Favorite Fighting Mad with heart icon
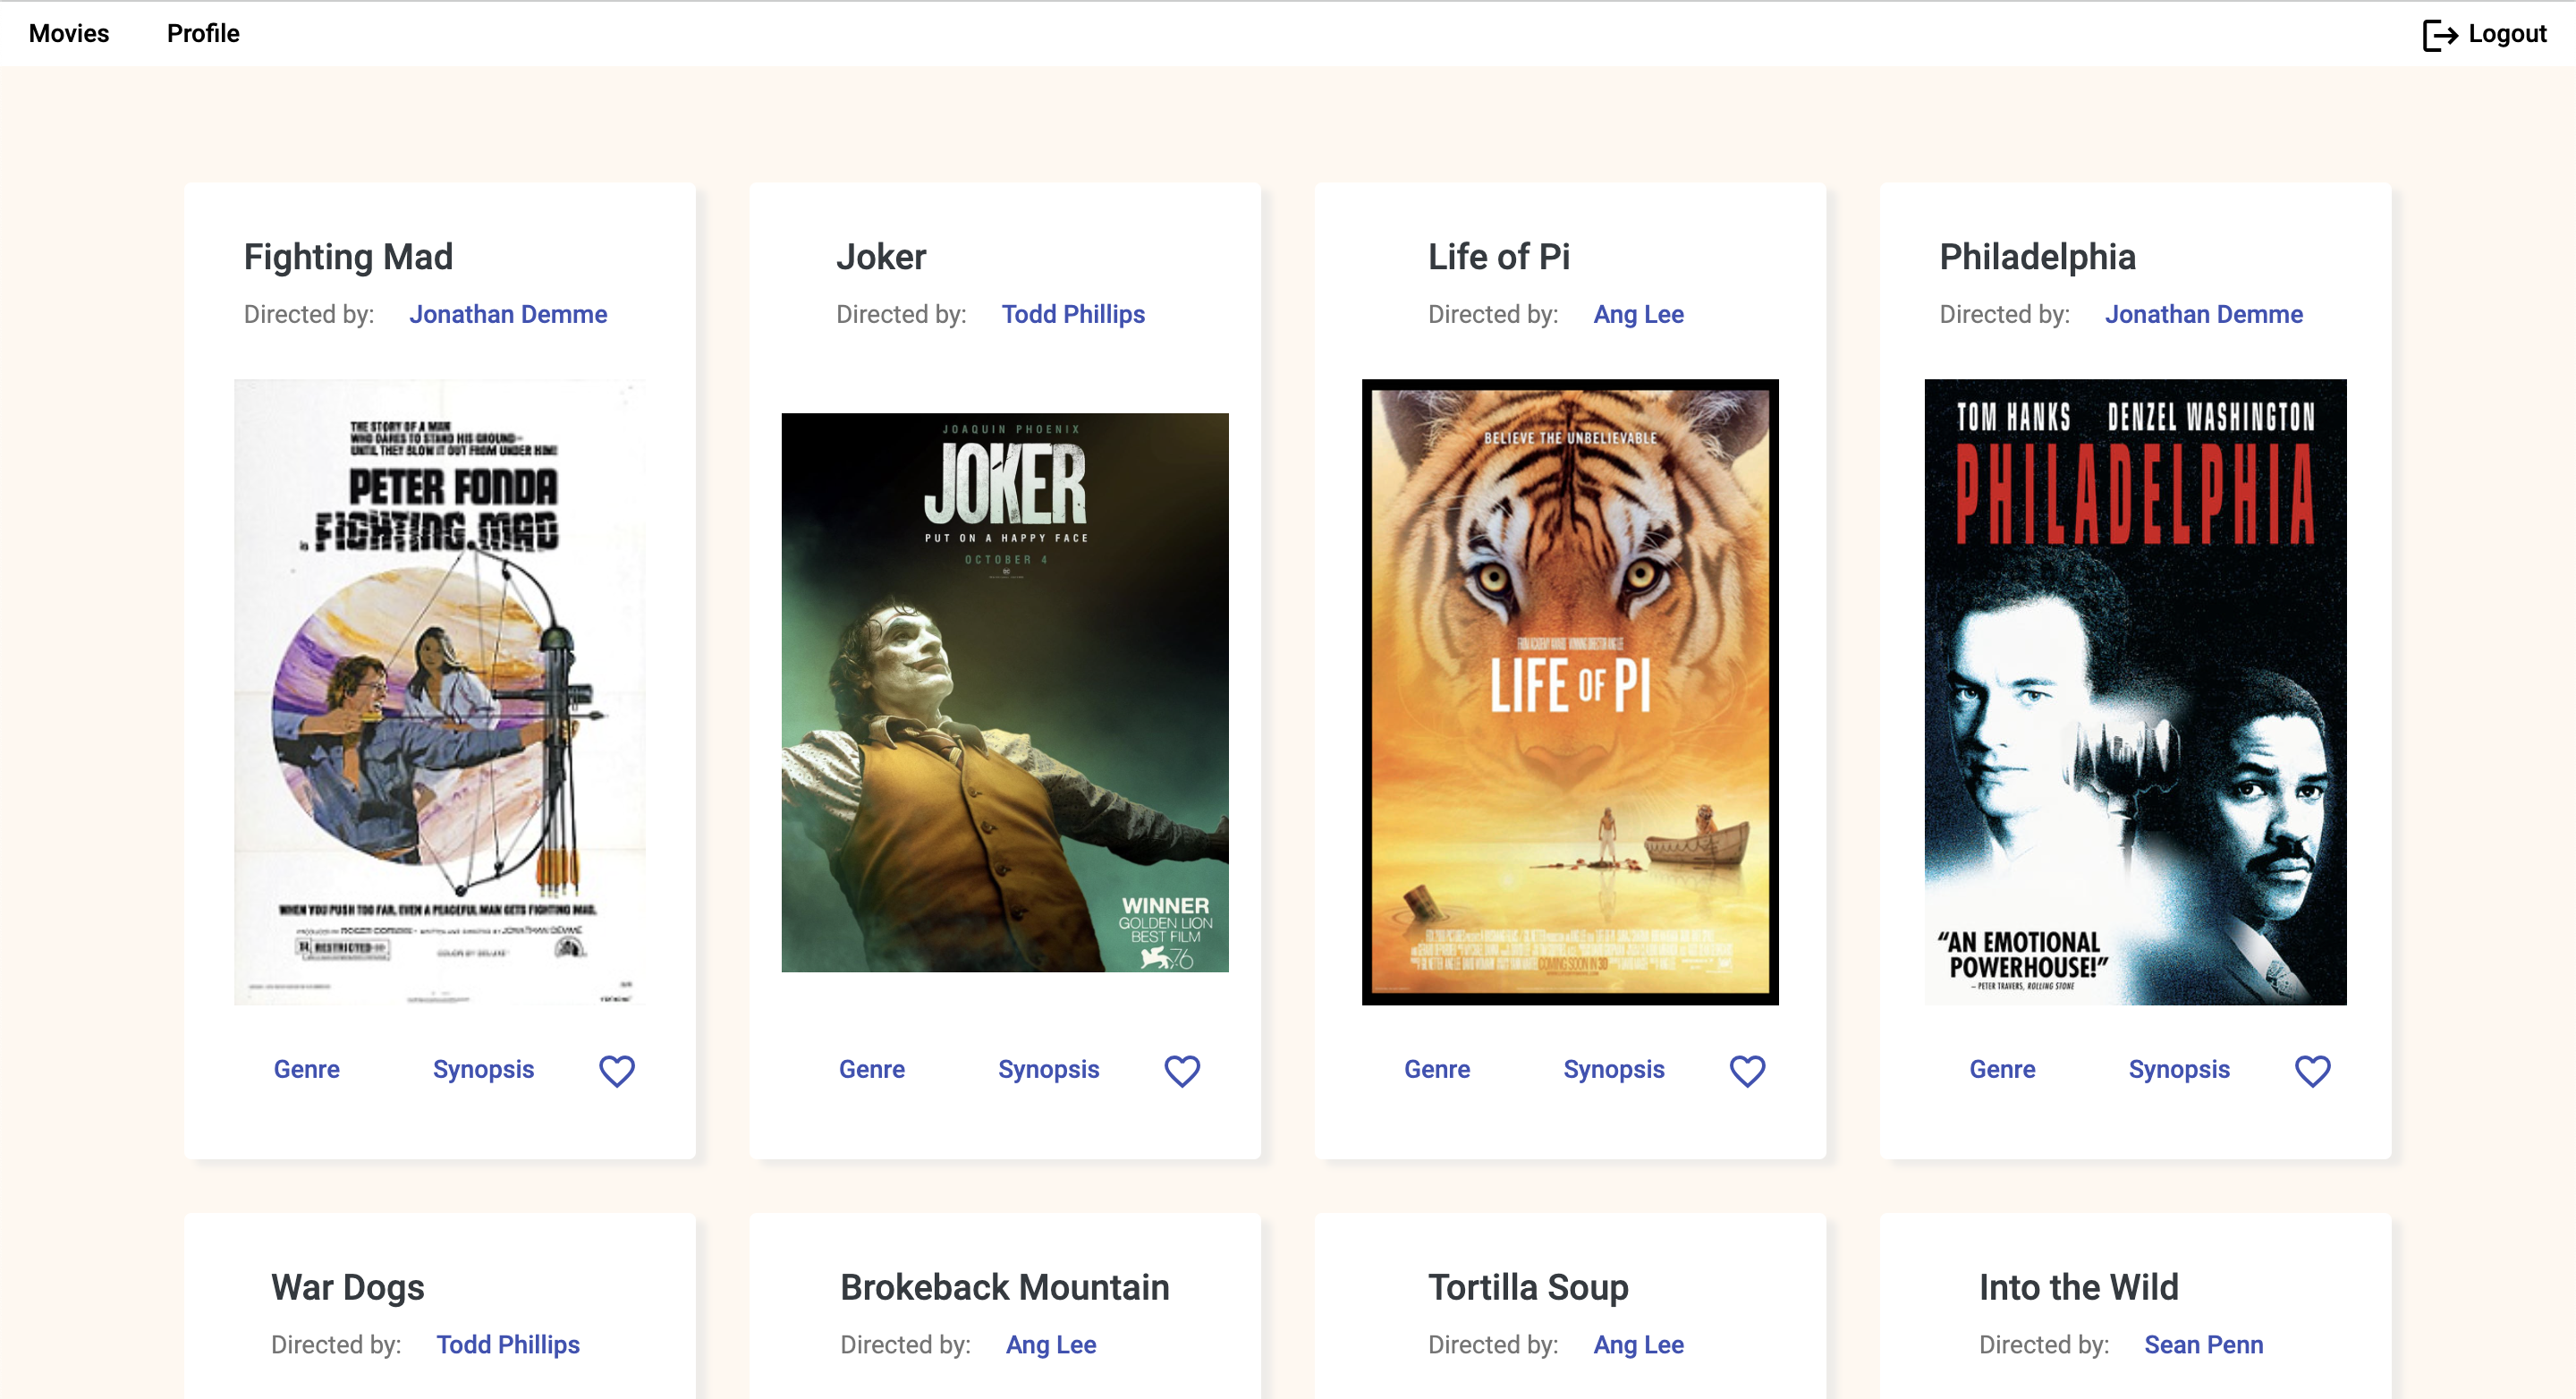The height and width of the screenshot is (1399, 2576). (x=617, y=1070)
